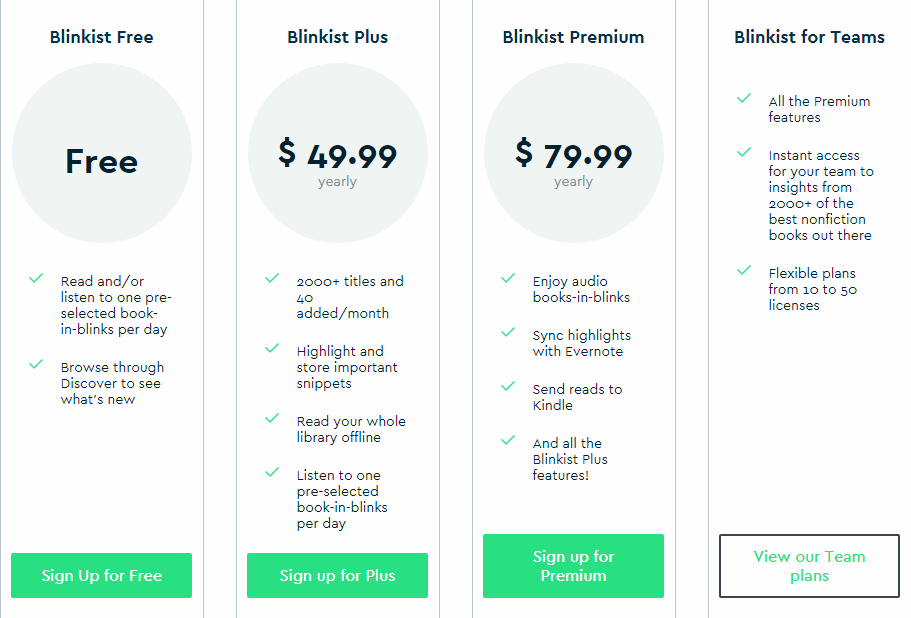Click checkmark beside 'All the Premium features'
Viewport: 911px width, 618px height.
coord(744,98)
